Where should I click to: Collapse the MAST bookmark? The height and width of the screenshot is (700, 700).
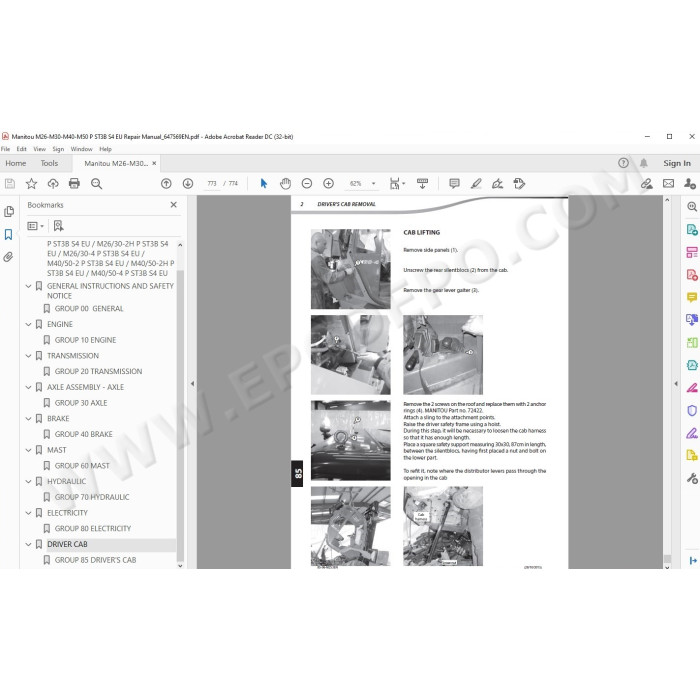pyautogui.click(x=28, y=450)
